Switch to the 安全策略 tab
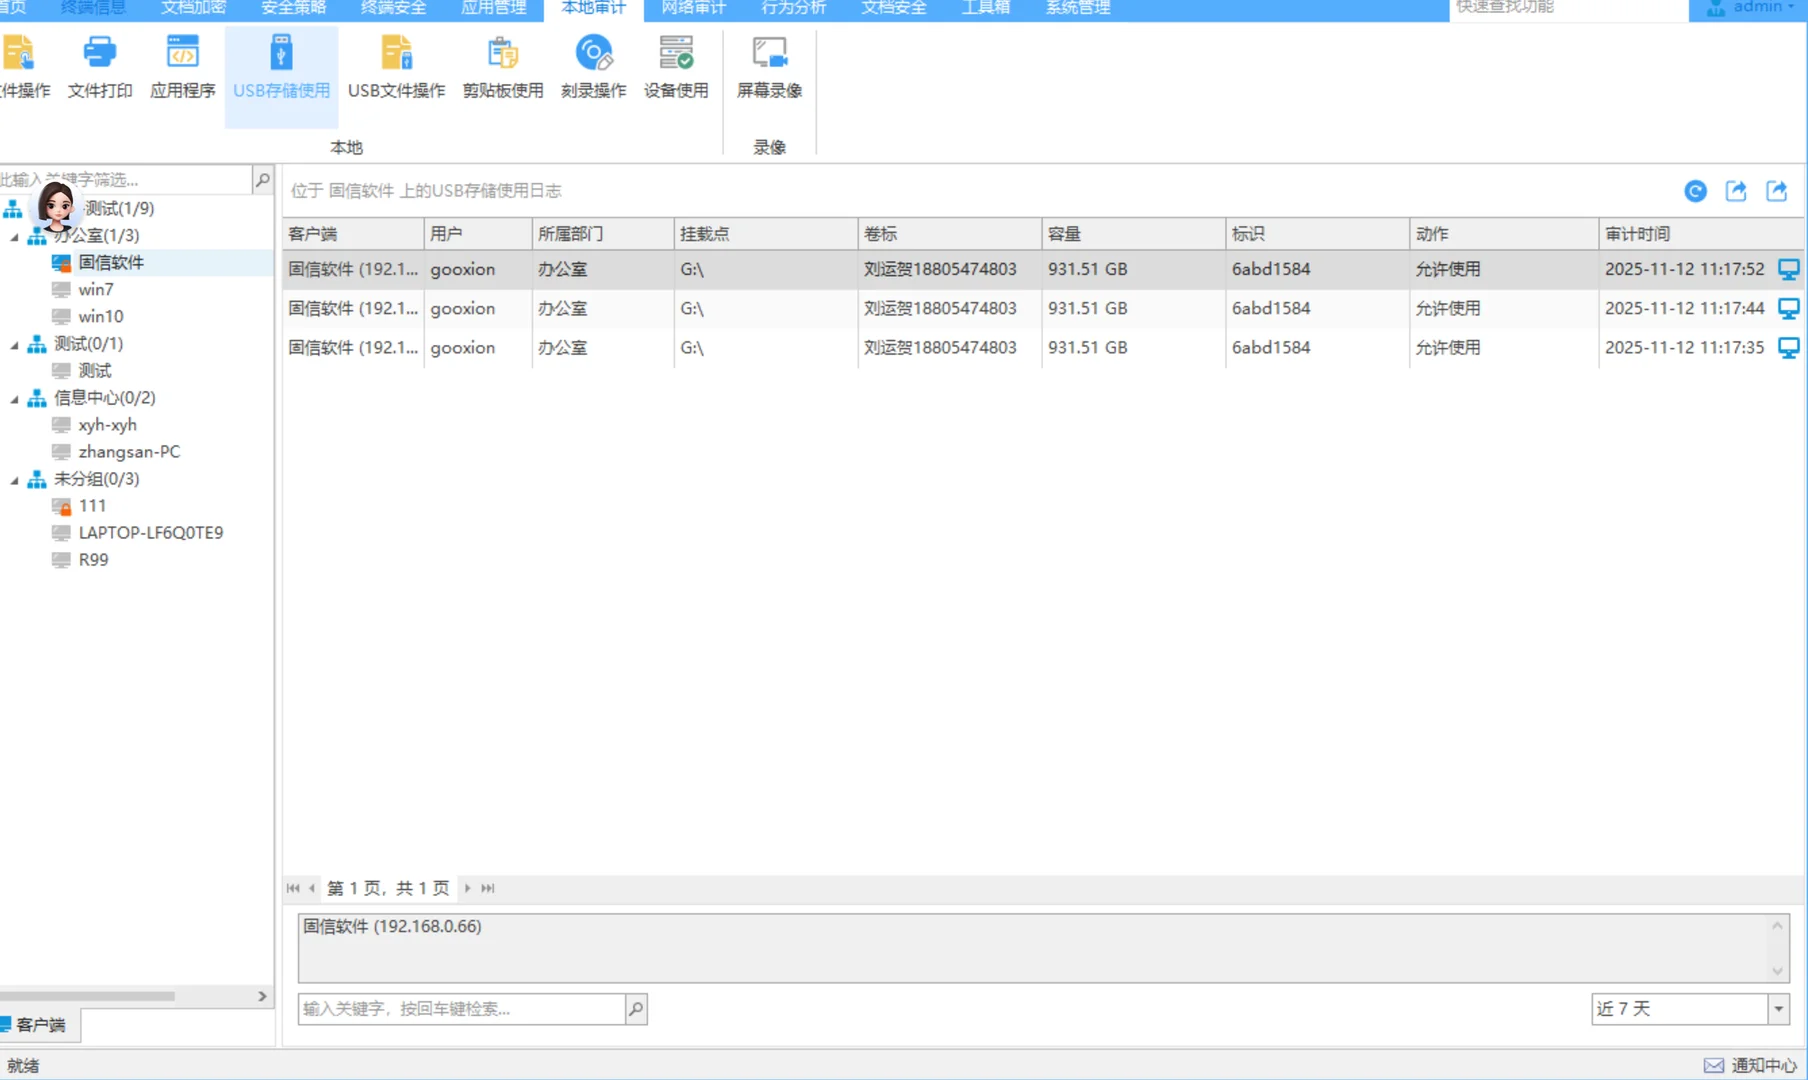 click(293, 8)
